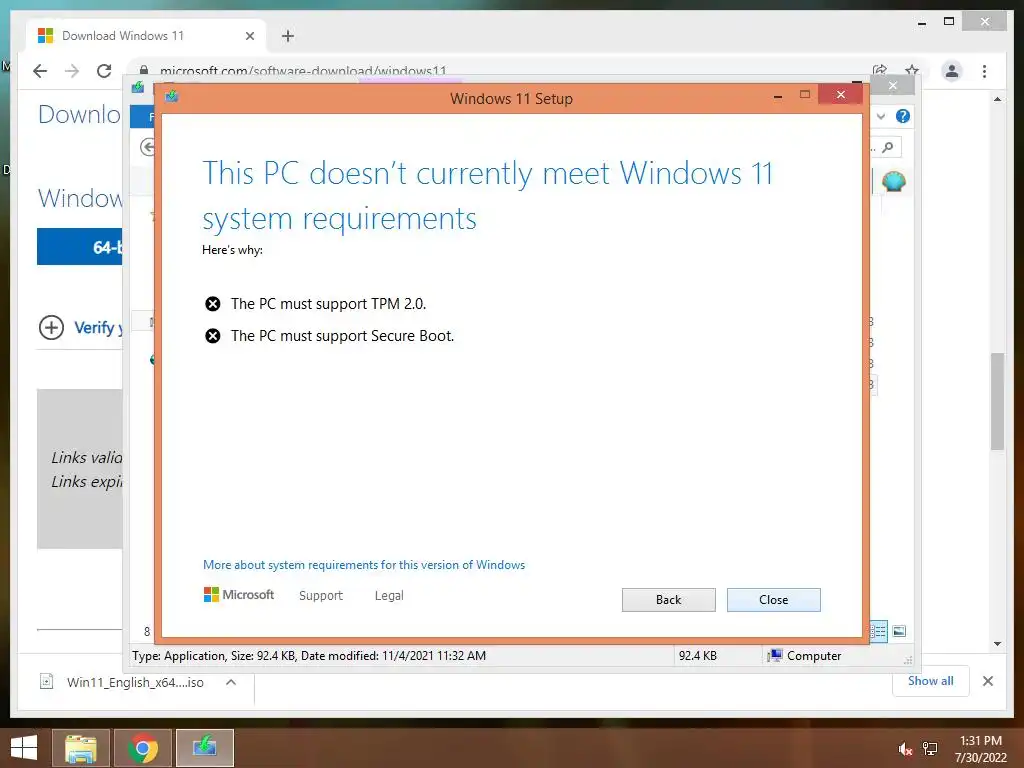Click the Chrome address bar URL
This screenshot has height=768, width=1024.
(303, 70)
